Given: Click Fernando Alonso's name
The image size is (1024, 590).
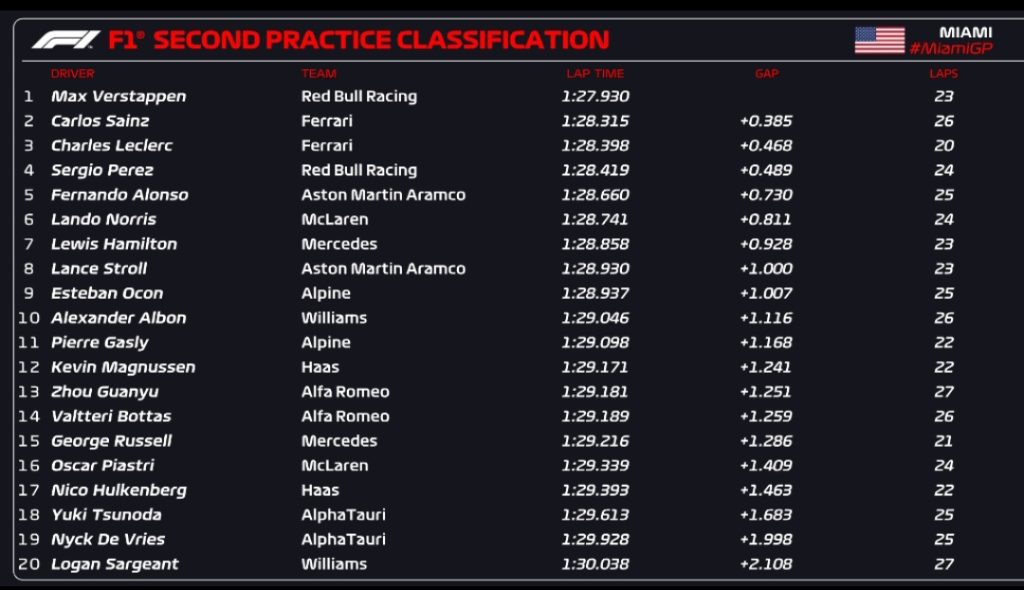Looking at the screenshot, I should [119, 195].
